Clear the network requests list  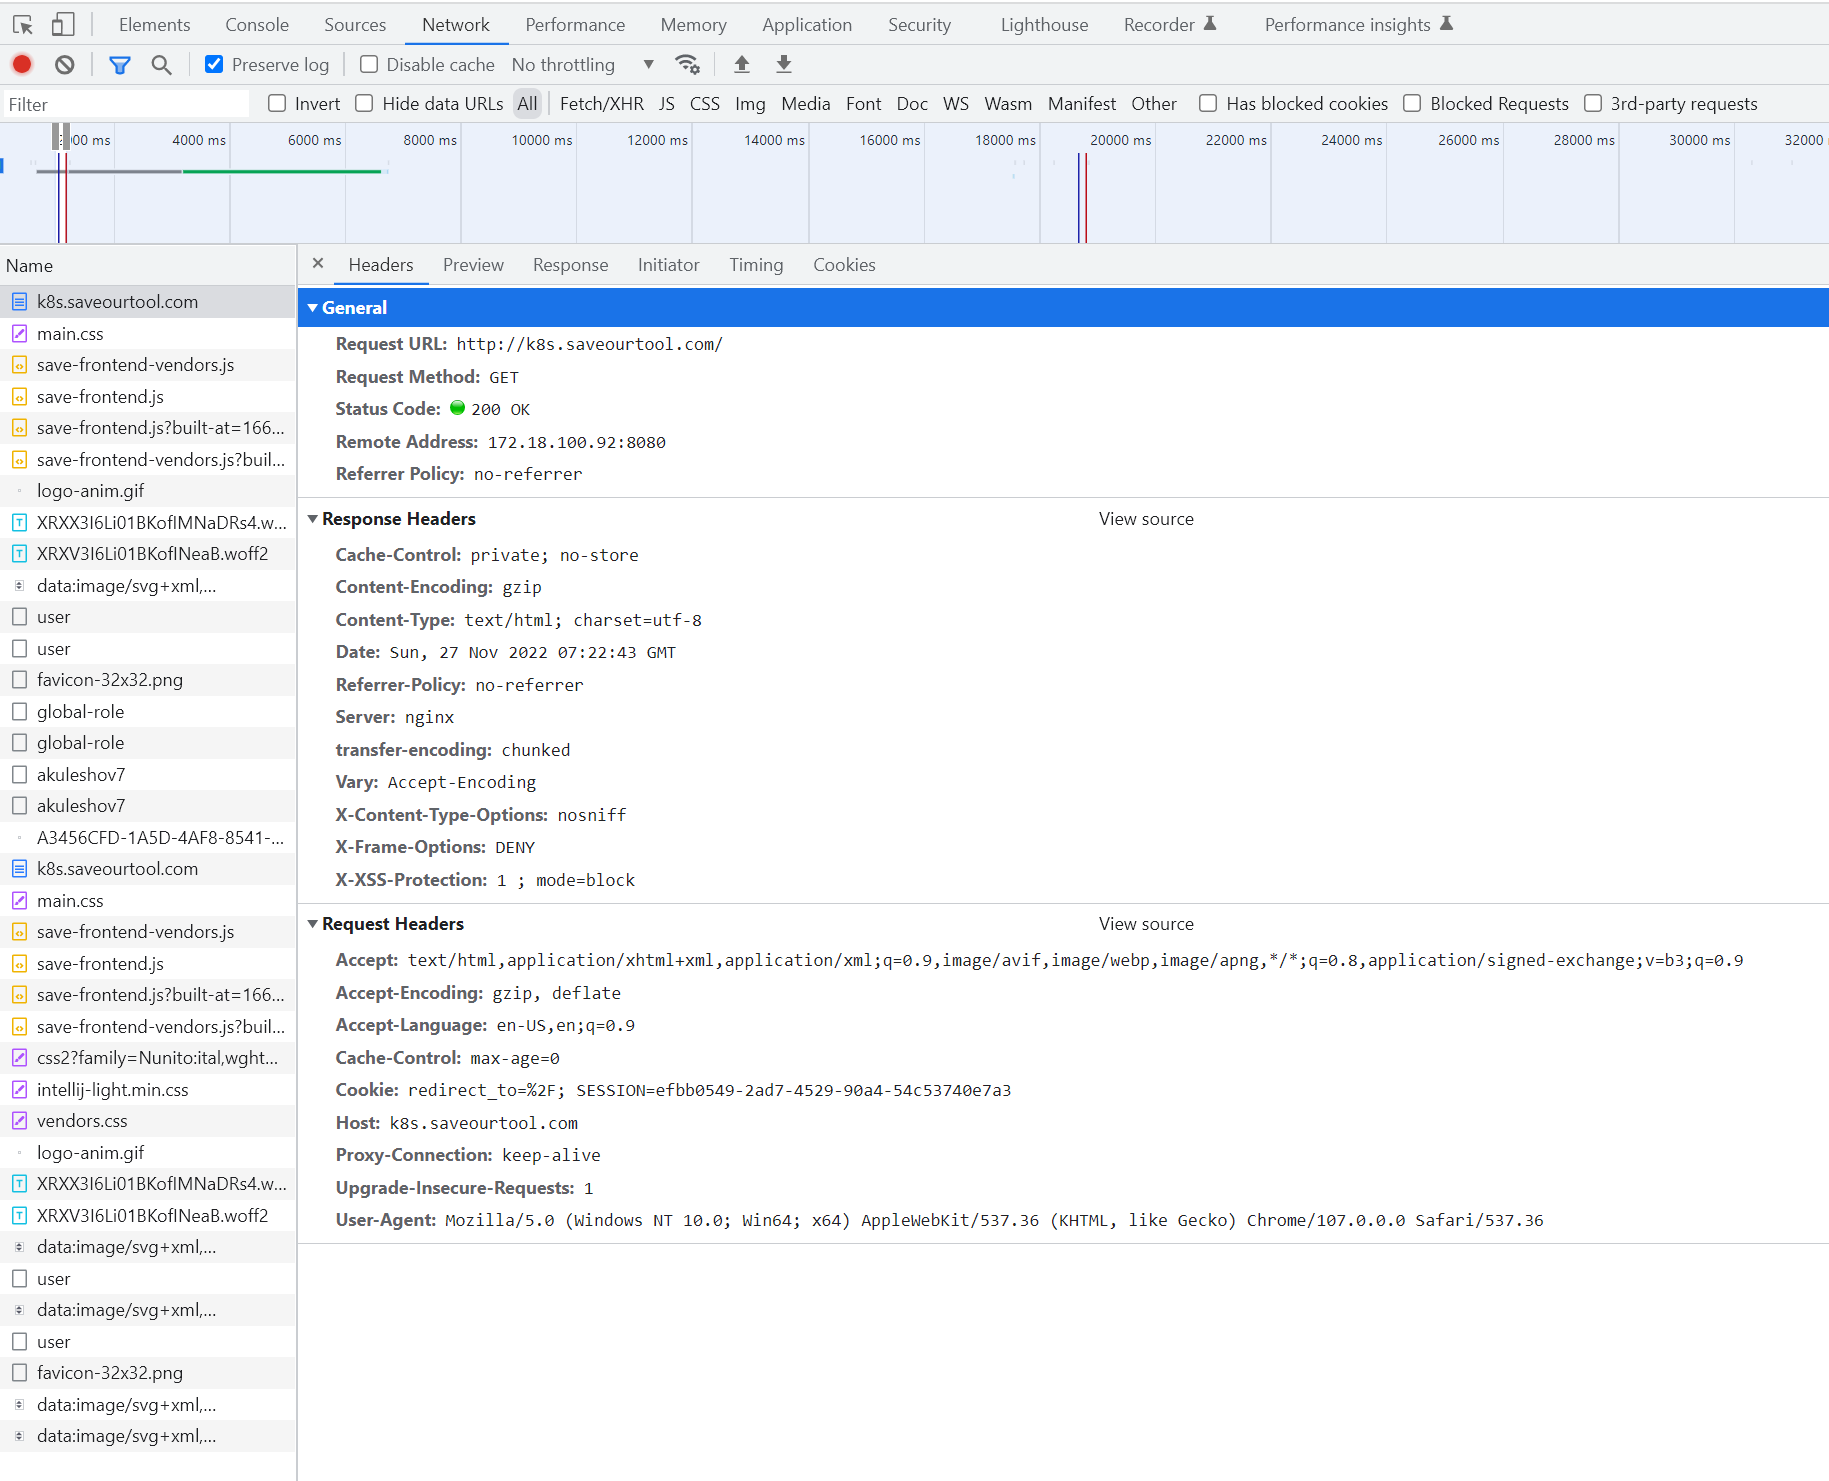(64, 64)
